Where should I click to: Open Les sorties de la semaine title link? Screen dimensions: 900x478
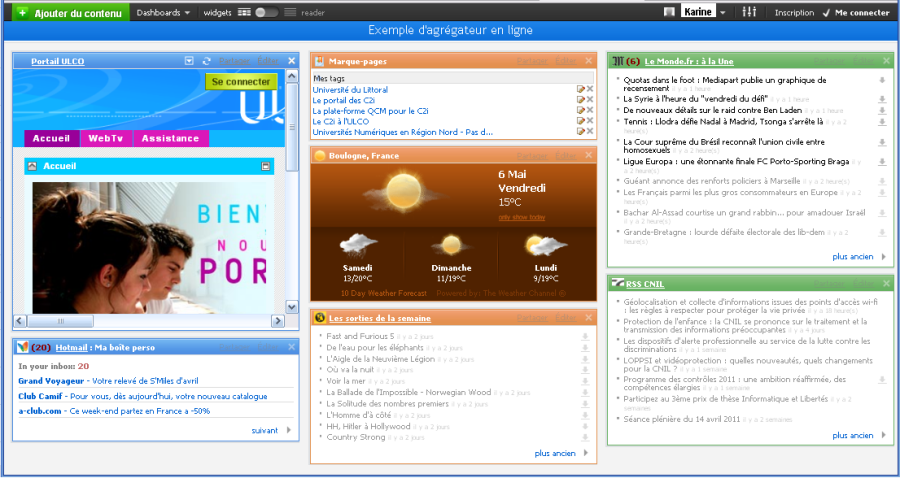(x=380, y=318)
